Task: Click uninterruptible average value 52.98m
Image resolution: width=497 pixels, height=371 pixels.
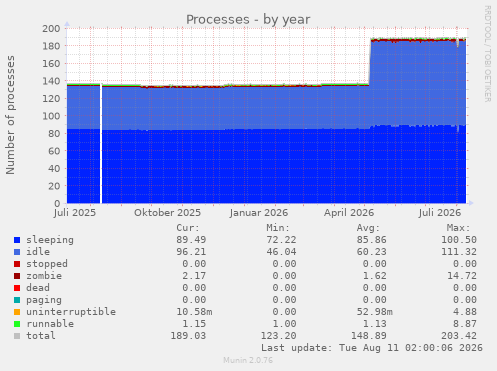Action: coord(375,312)
